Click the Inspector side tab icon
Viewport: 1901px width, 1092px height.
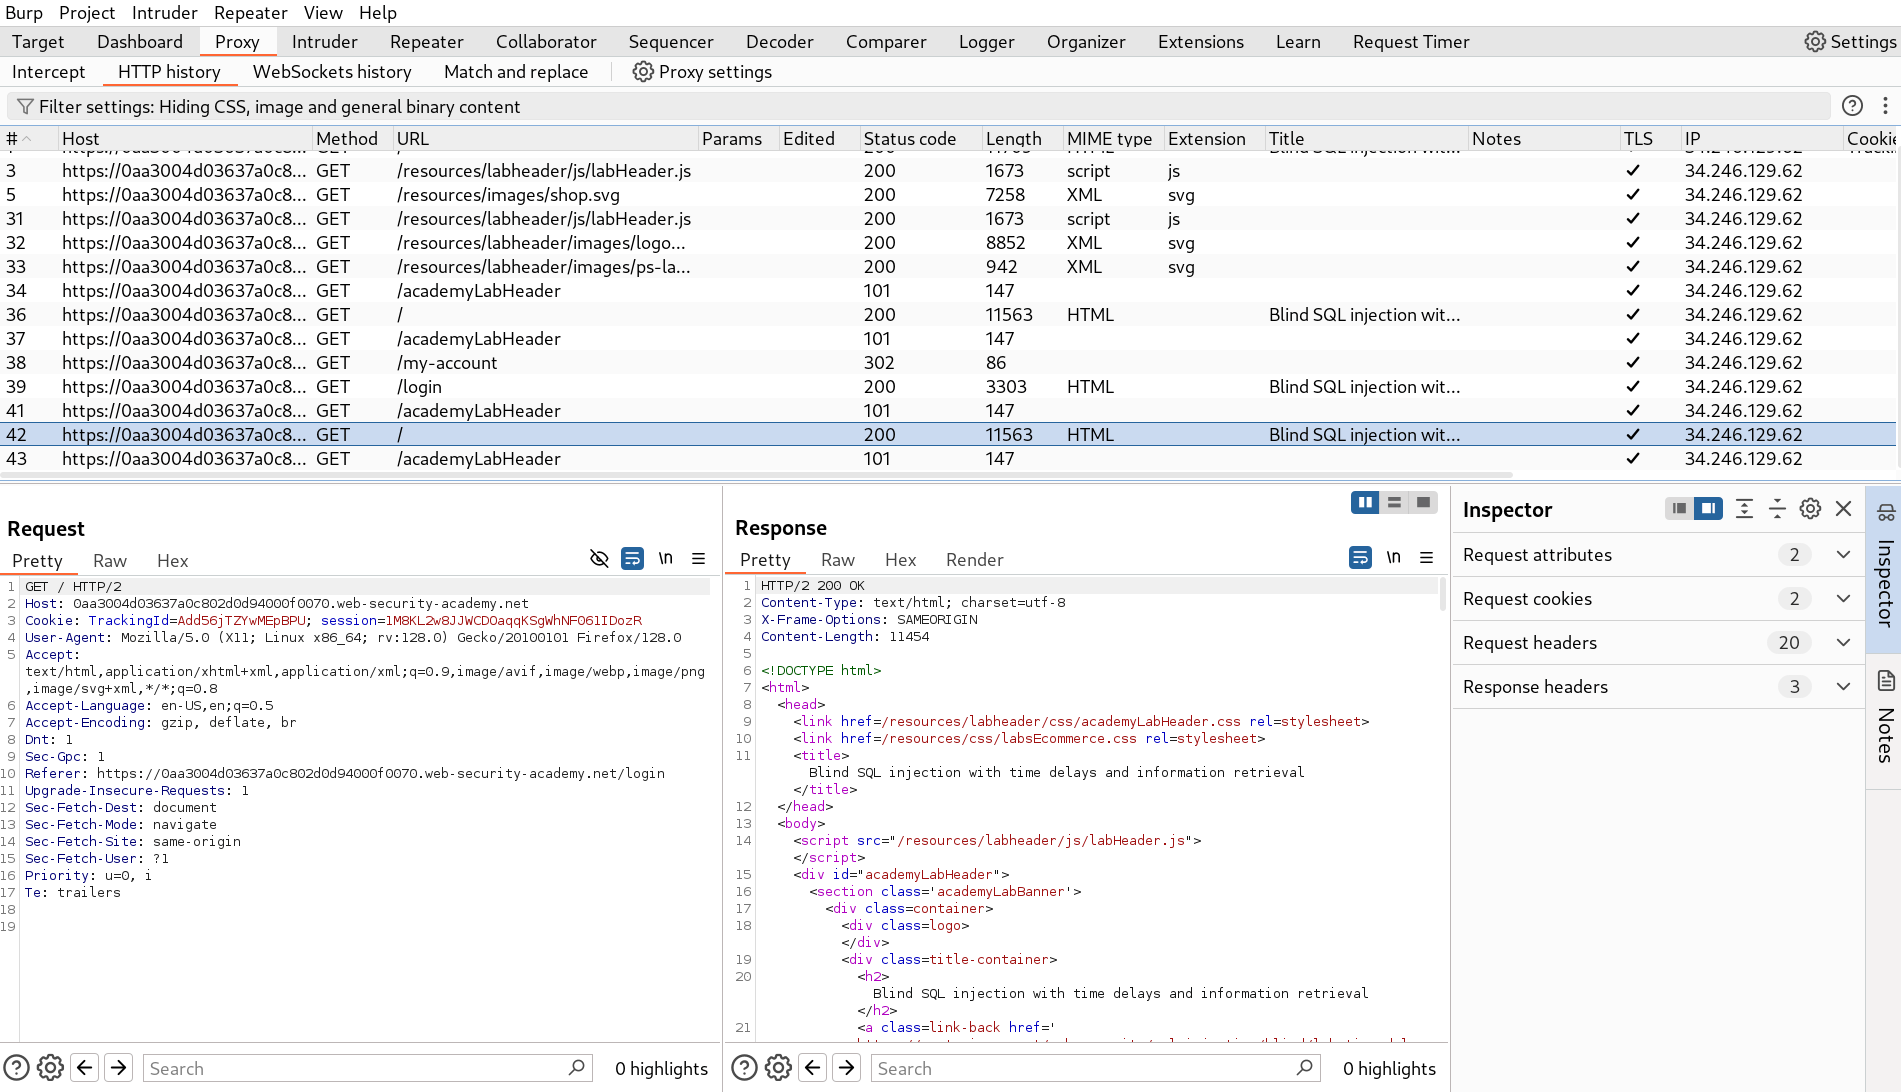click(x=1886, y=513)
